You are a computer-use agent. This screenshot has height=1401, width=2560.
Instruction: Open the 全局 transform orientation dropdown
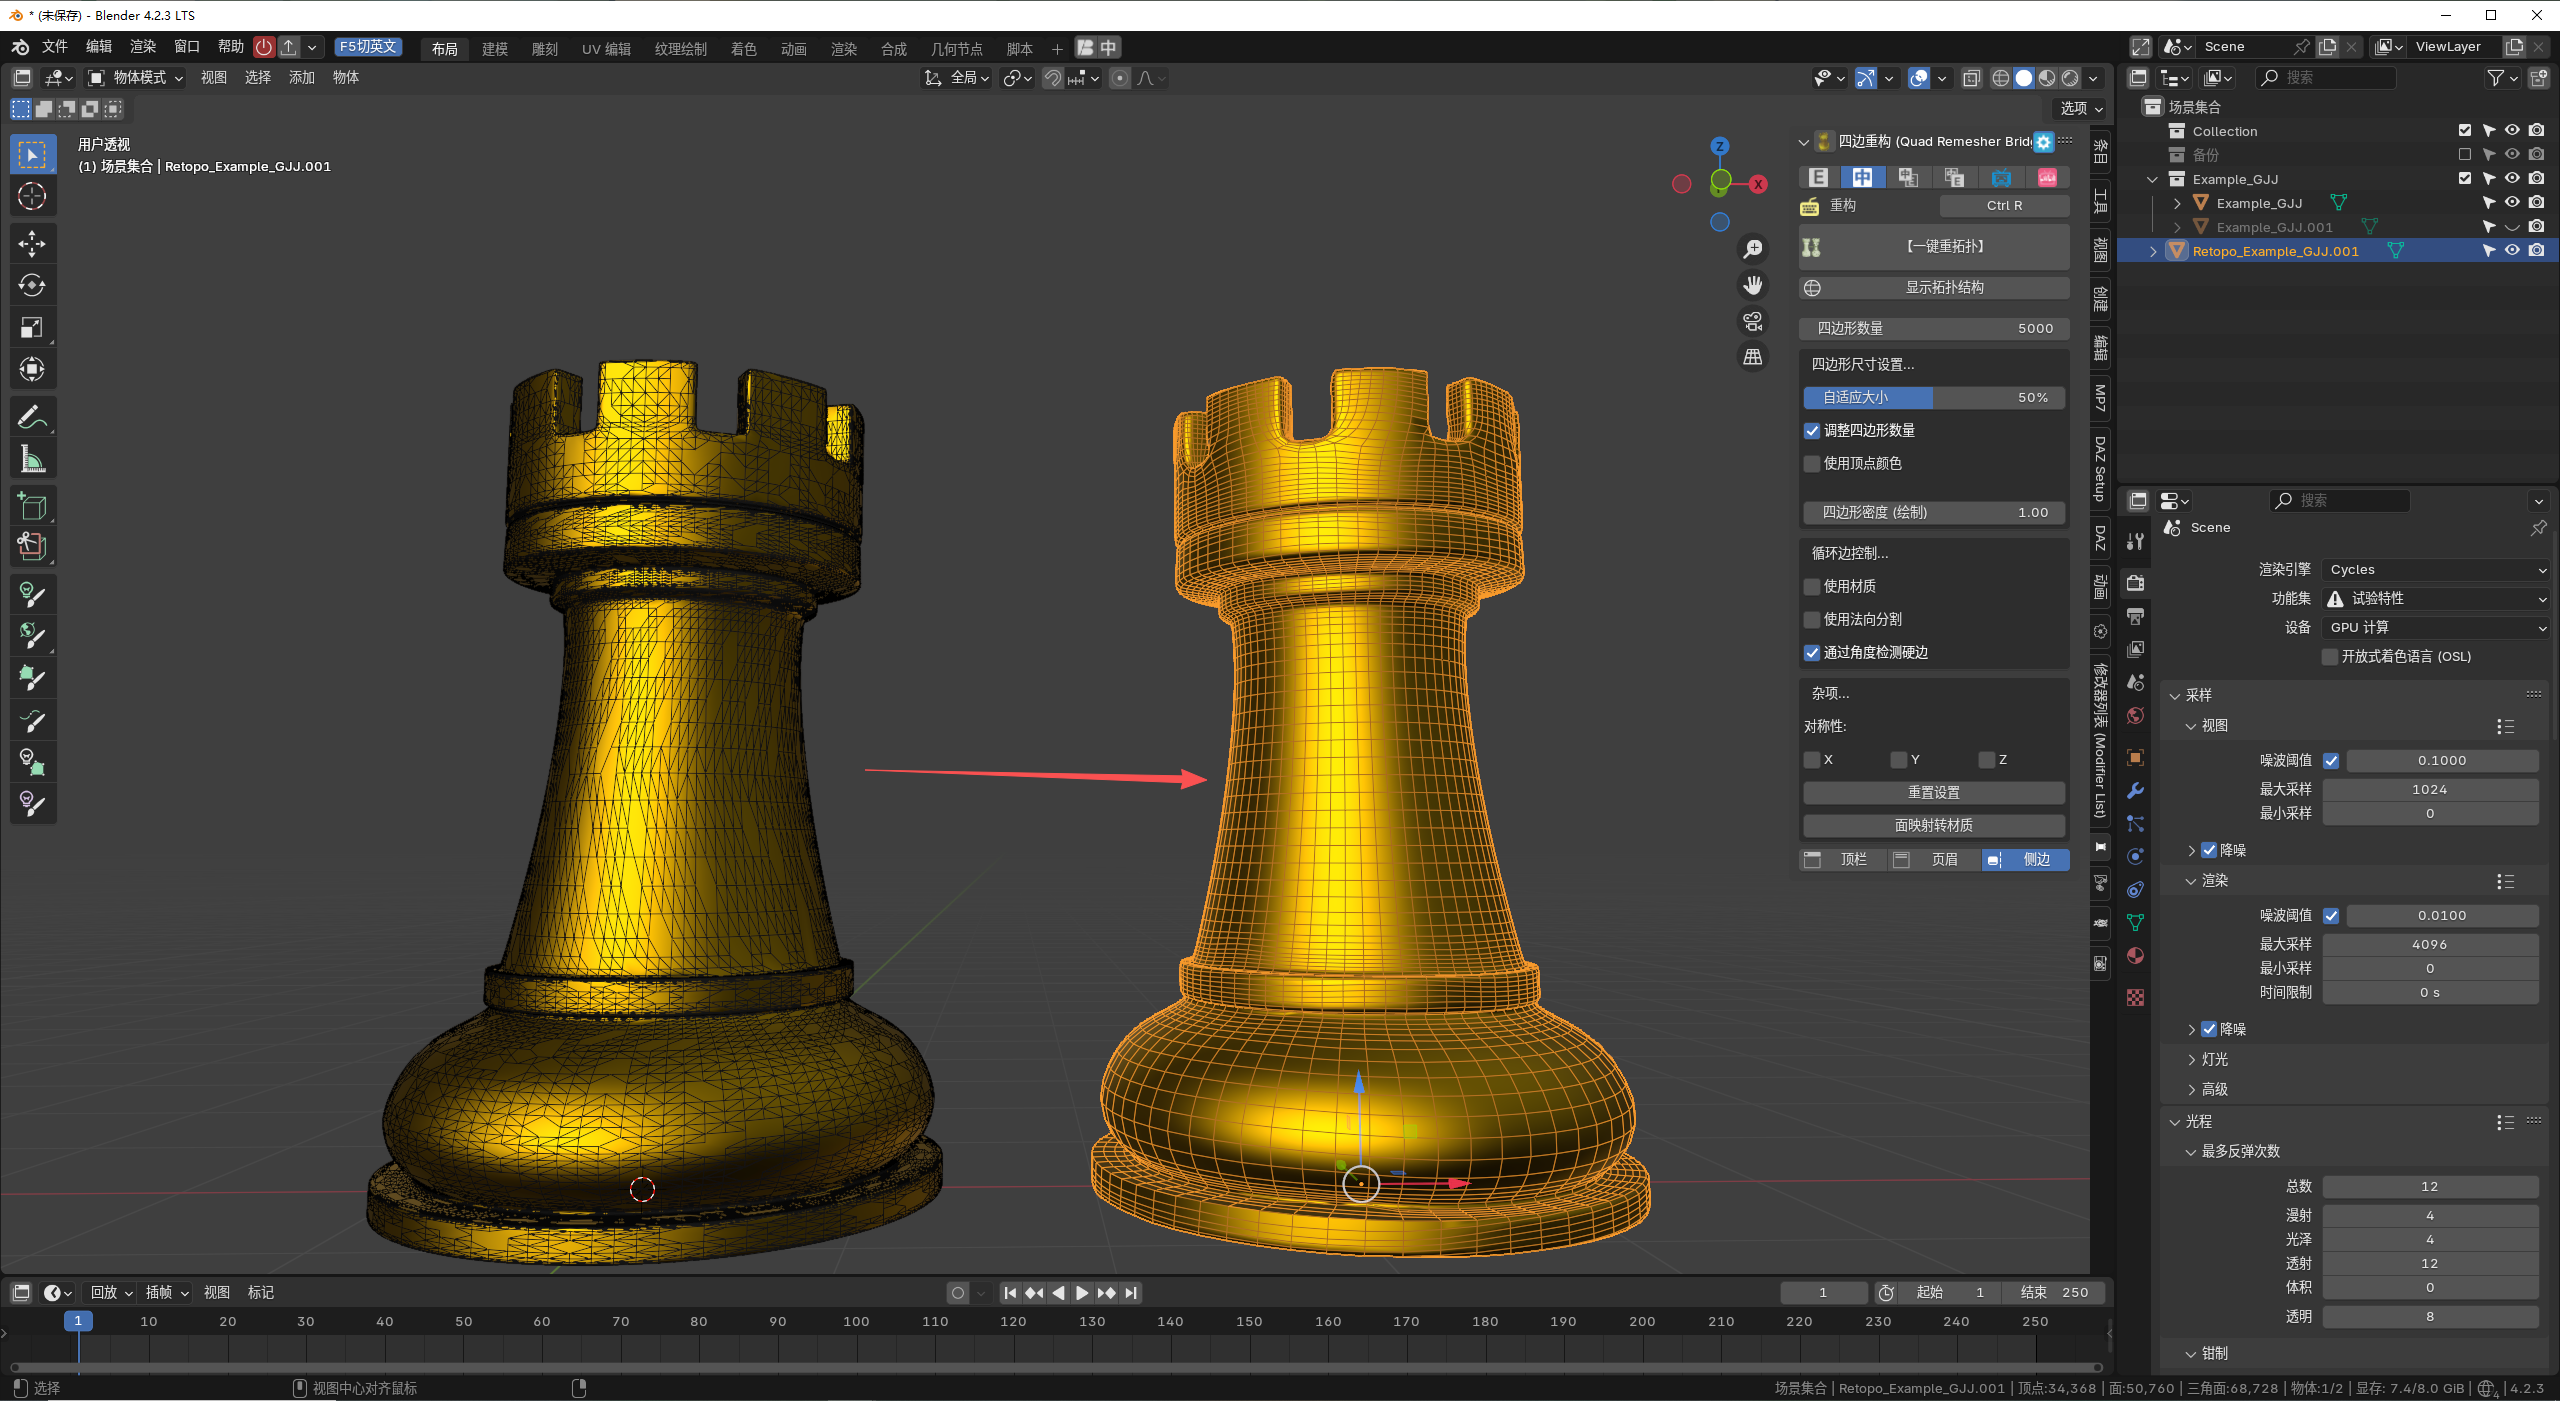(x=957, y=78)
